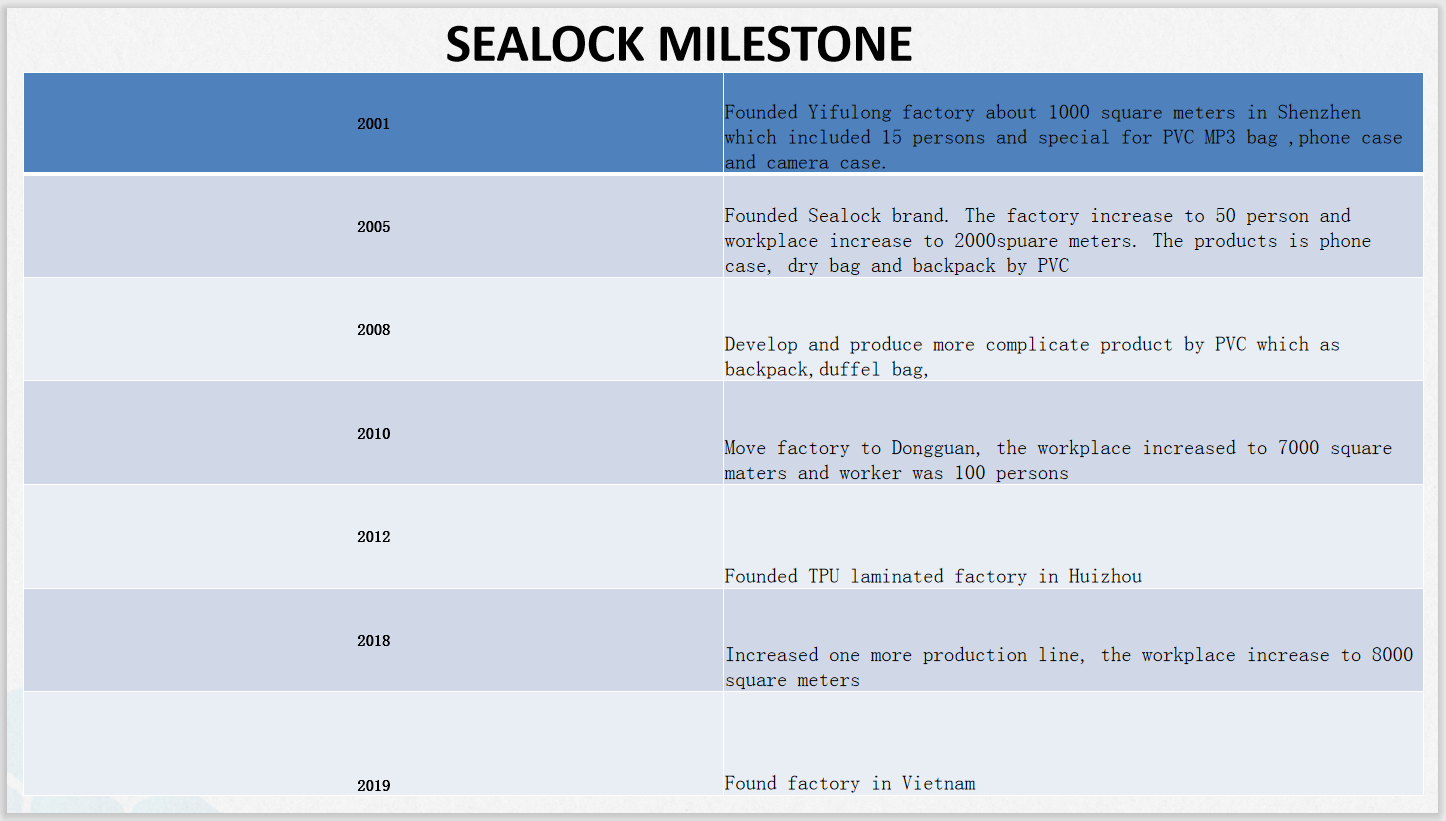Select the 2012 year cell
The width and height of the screenshot is (1446, 821).
point(373,537)
